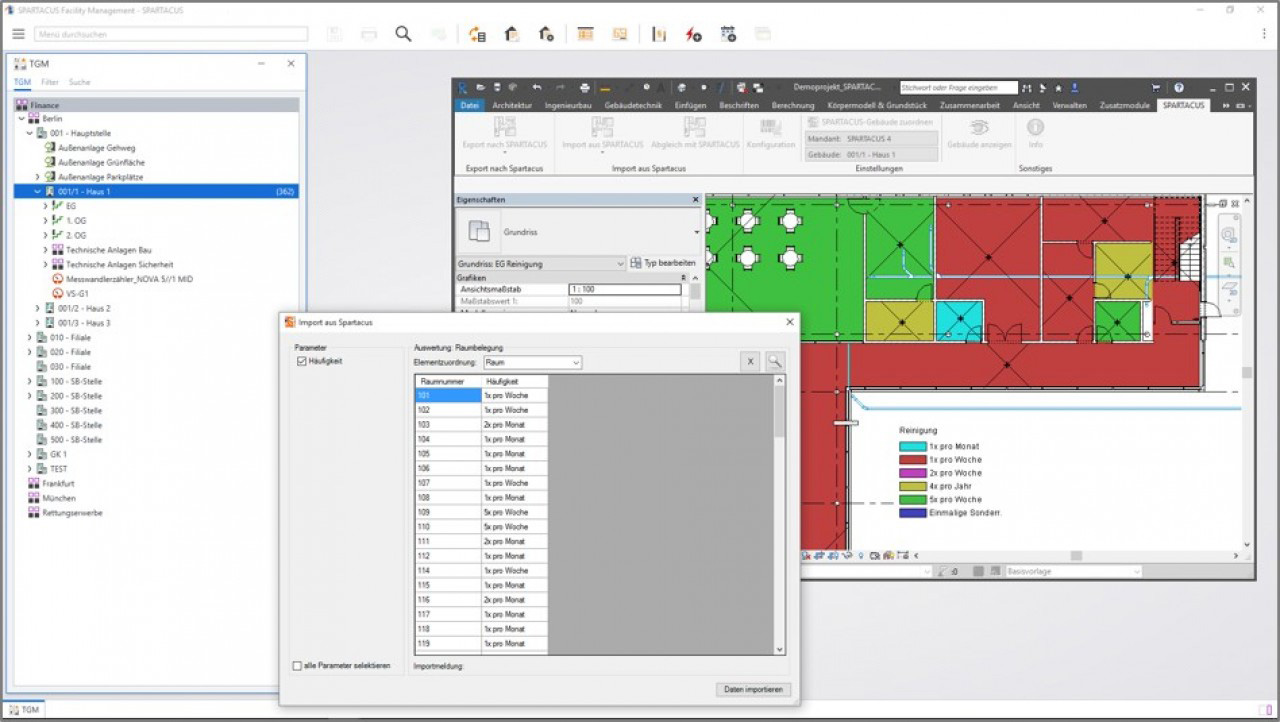
Task: Click the magnifier search icon in top toolbar
Action: tap(403, 34)
